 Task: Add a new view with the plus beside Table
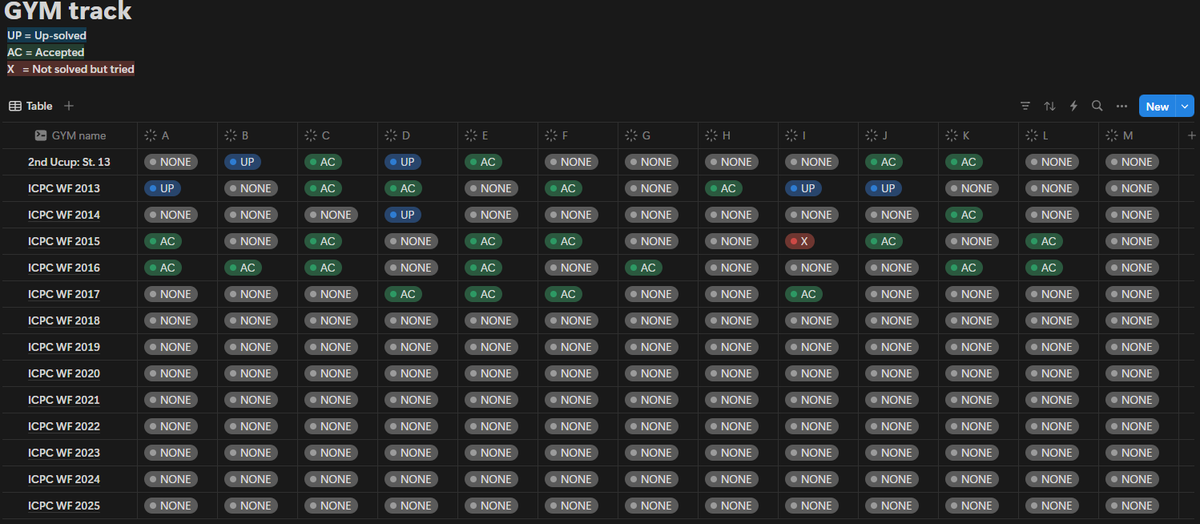pos(69,106)
